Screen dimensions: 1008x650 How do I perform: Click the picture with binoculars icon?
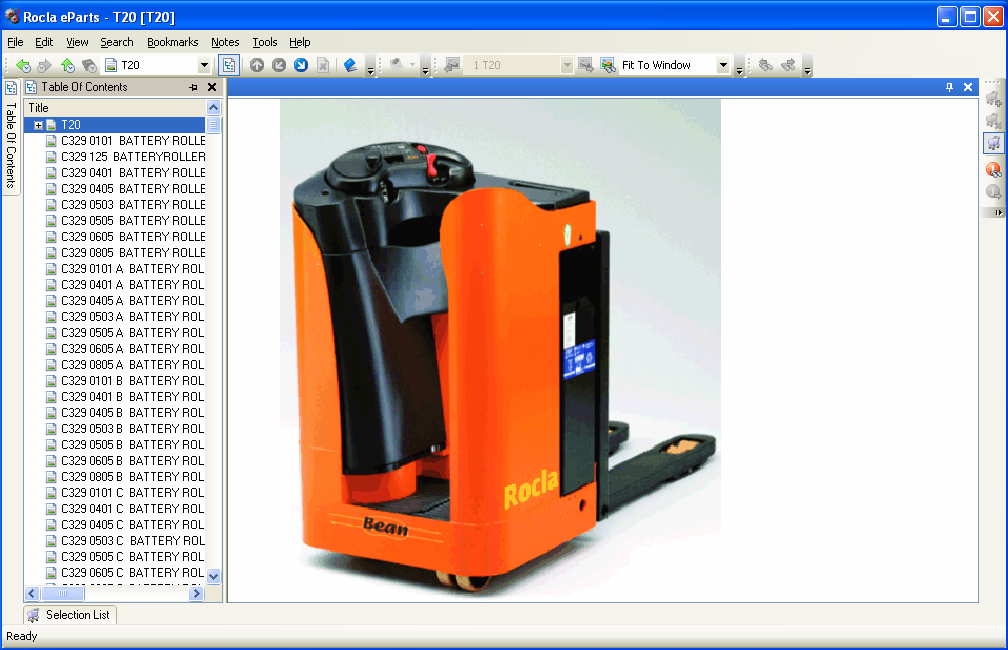pyautogui.click(x=608, y=65)
